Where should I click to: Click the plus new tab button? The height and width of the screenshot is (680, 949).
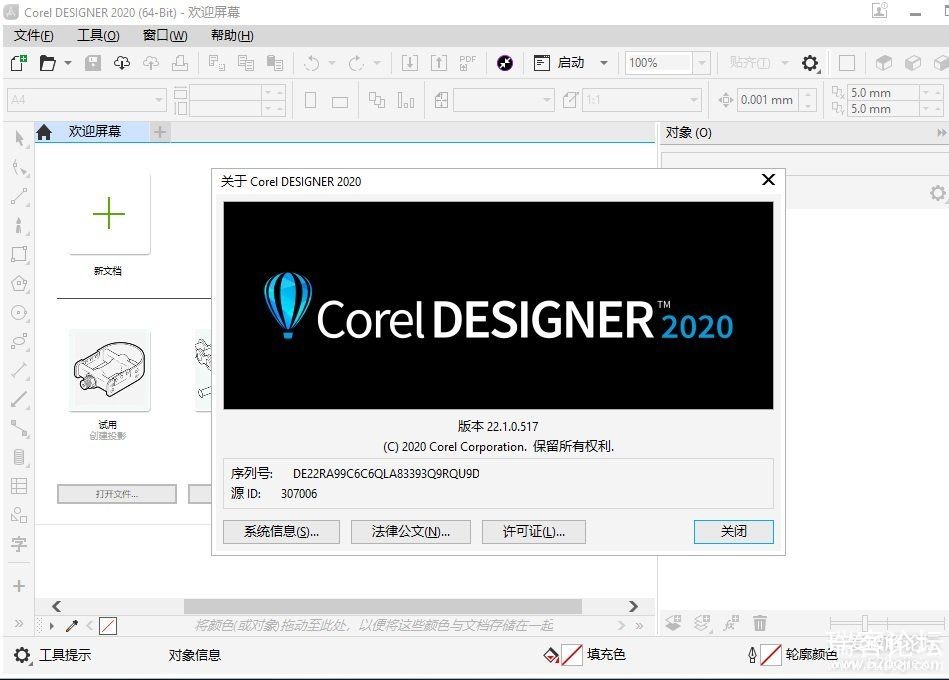[x=160, y=132]
